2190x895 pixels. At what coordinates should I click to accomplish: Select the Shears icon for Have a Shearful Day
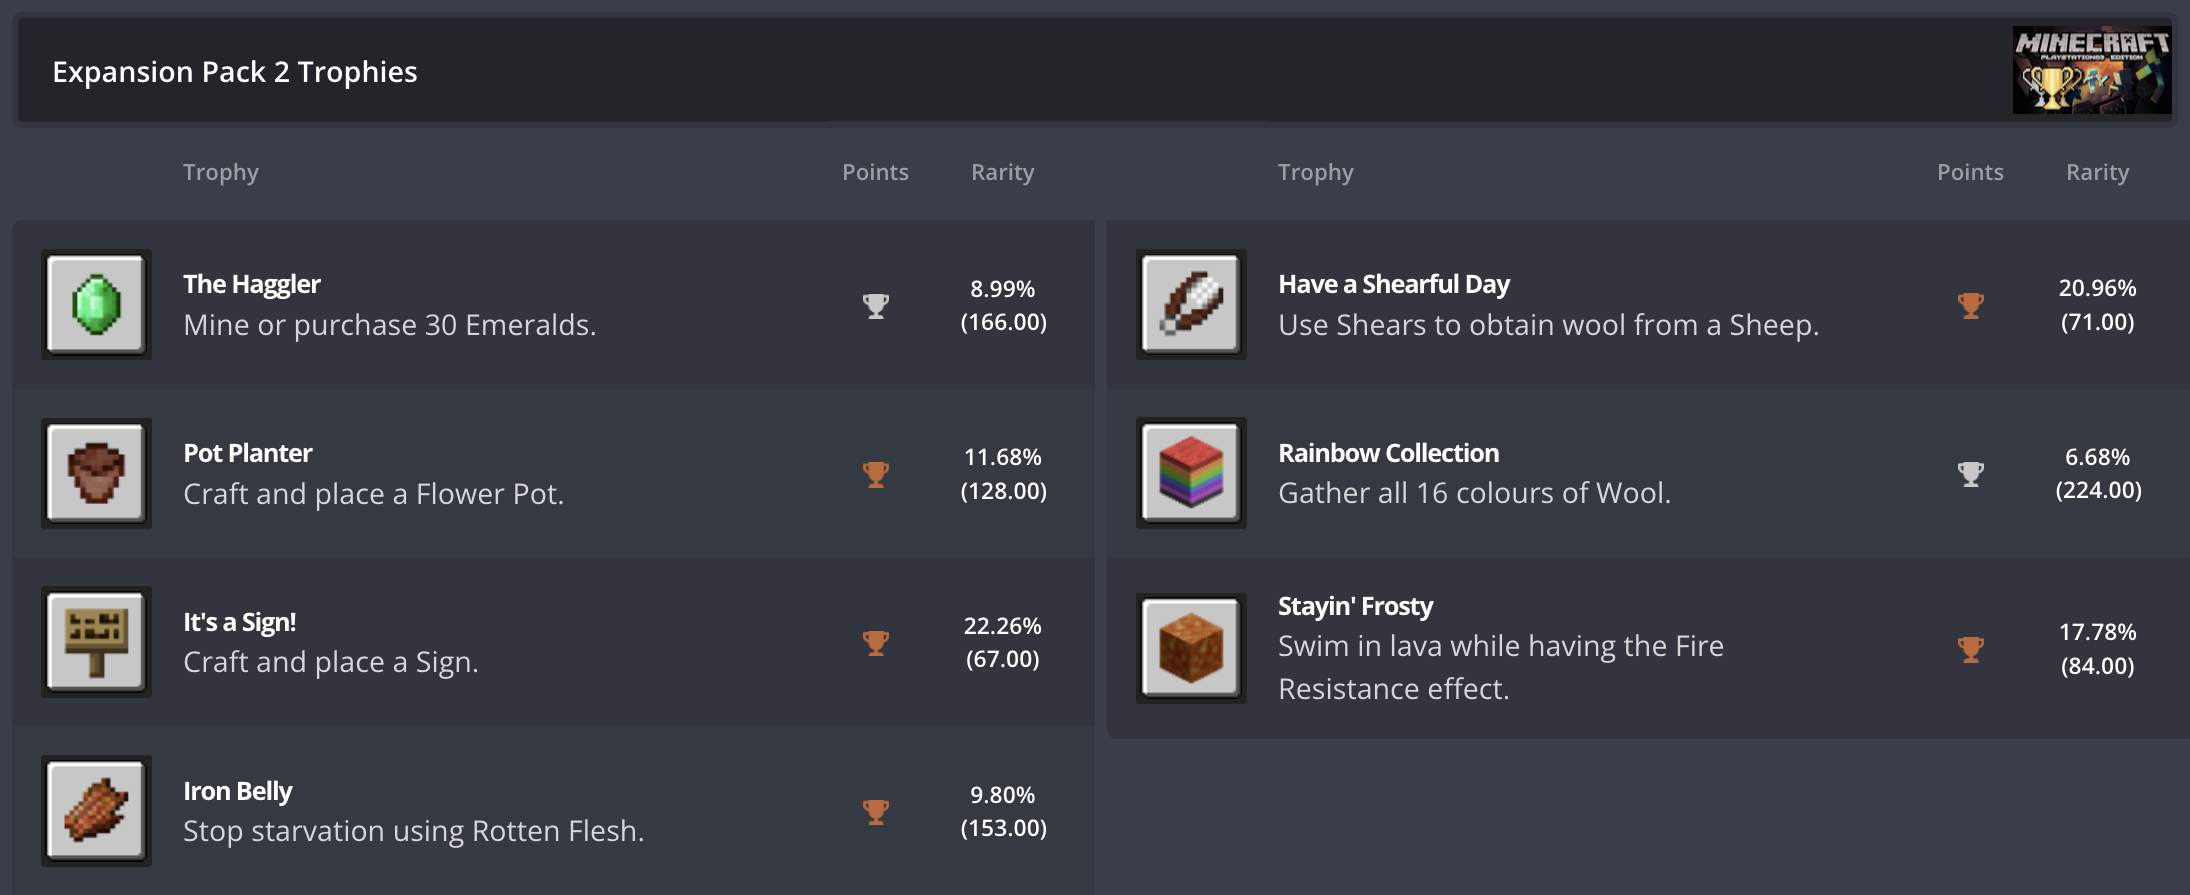pyautogui.click(x=1190, y=304)
